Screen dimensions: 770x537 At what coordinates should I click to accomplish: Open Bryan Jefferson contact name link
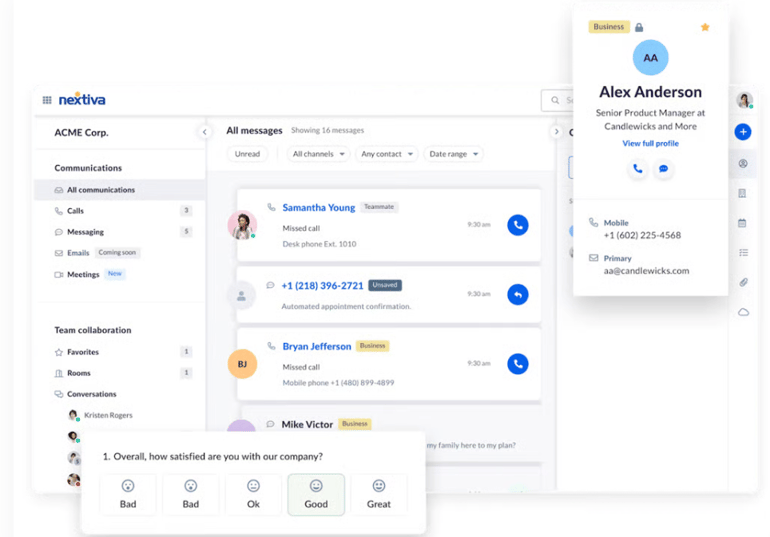point(317,347)
